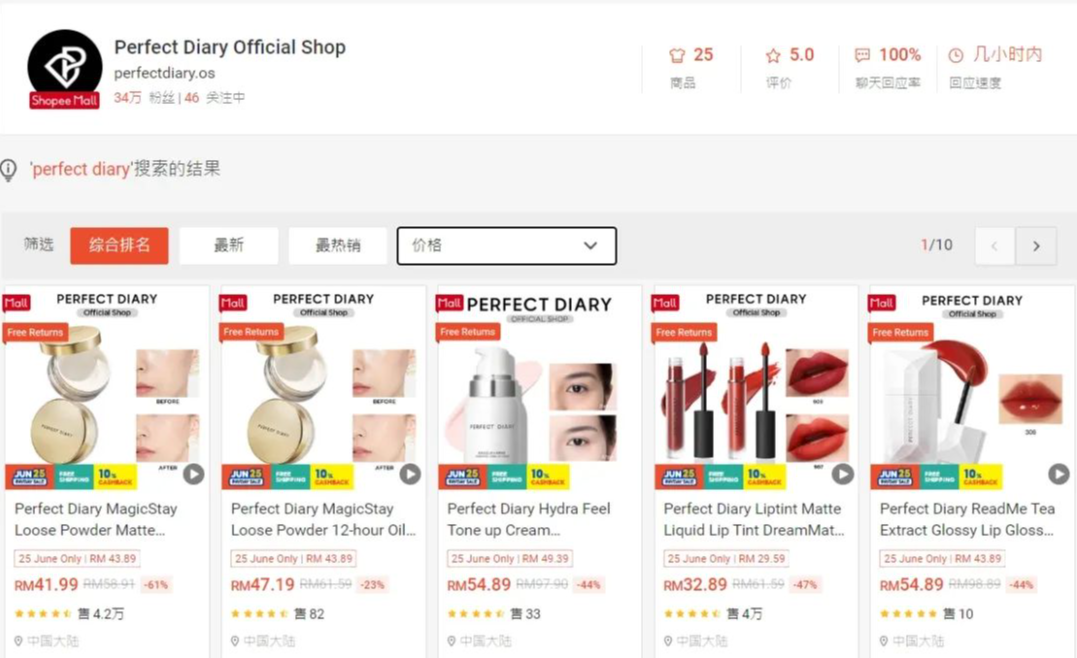This screenshot has height=658, width=1077.
Task: Play video on Liptint Matte product image
Action: 842,474
